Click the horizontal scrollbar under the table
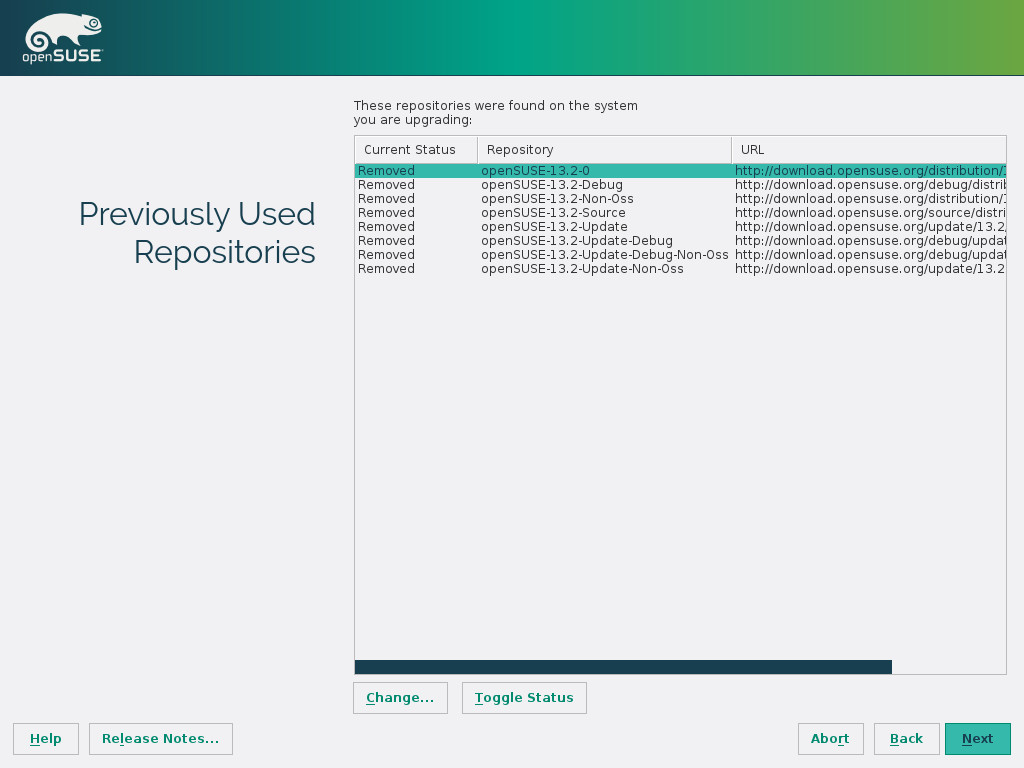Image resolution: width=1024 pixels, height=768 pixels. click(x=622, y=667)
